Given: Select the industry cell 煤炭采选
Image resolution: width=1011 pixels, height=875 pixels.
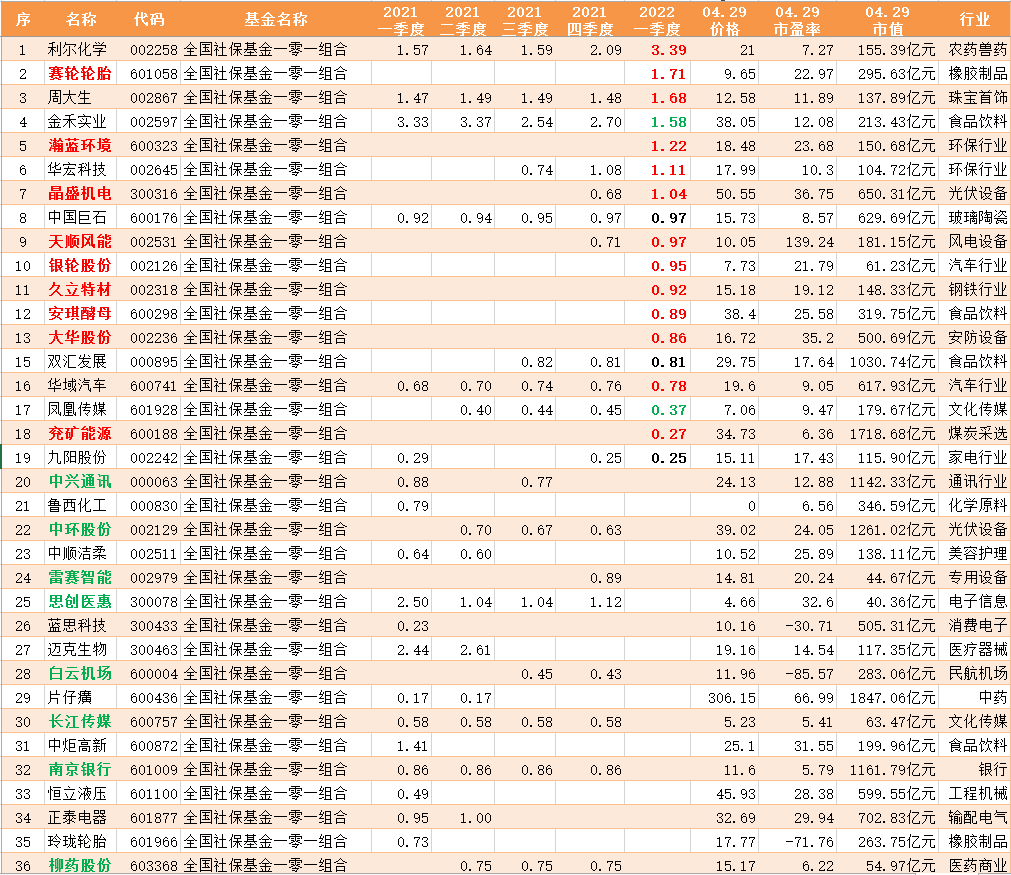Looking at the screenshot, I should (x=977, y=433).
